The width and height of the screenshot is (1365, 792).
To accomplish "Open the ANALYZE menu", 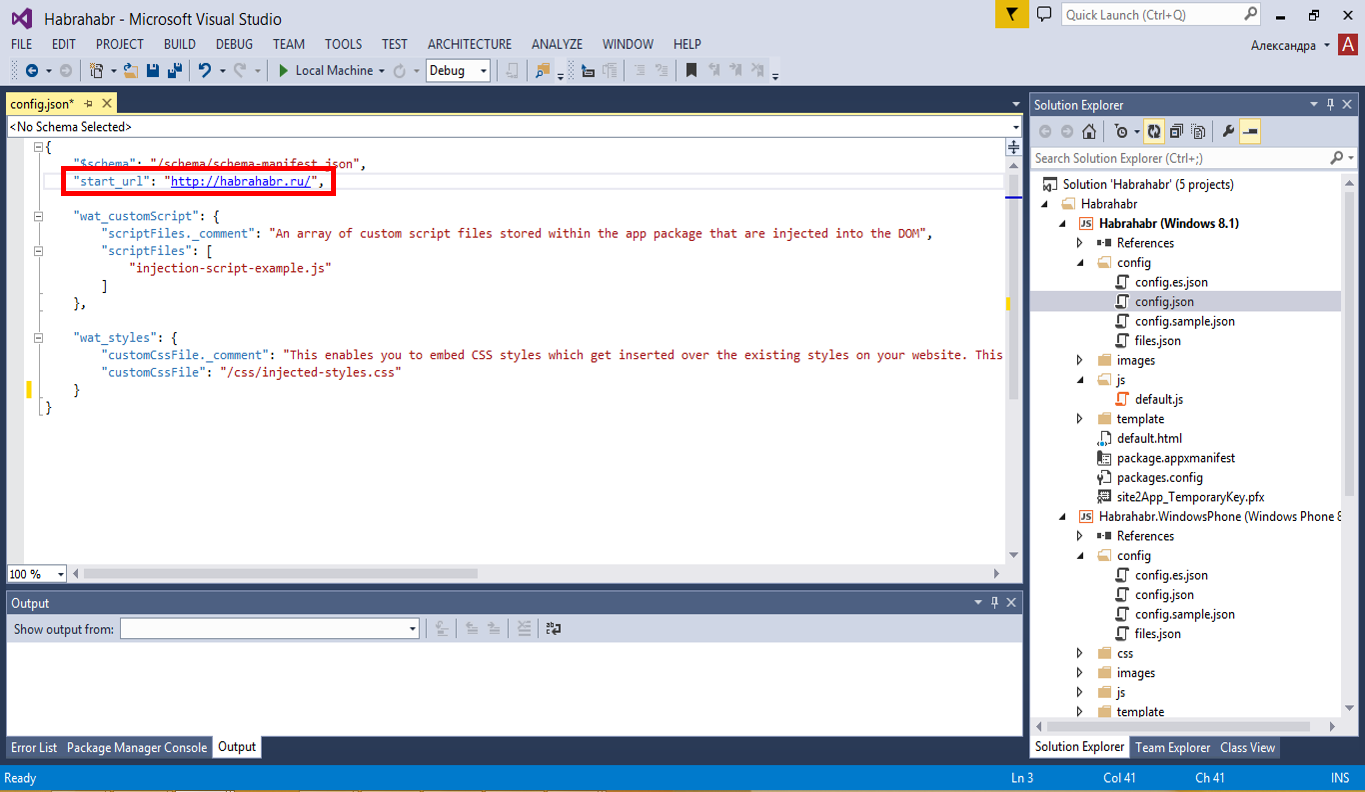I will (x=557, y=44).
